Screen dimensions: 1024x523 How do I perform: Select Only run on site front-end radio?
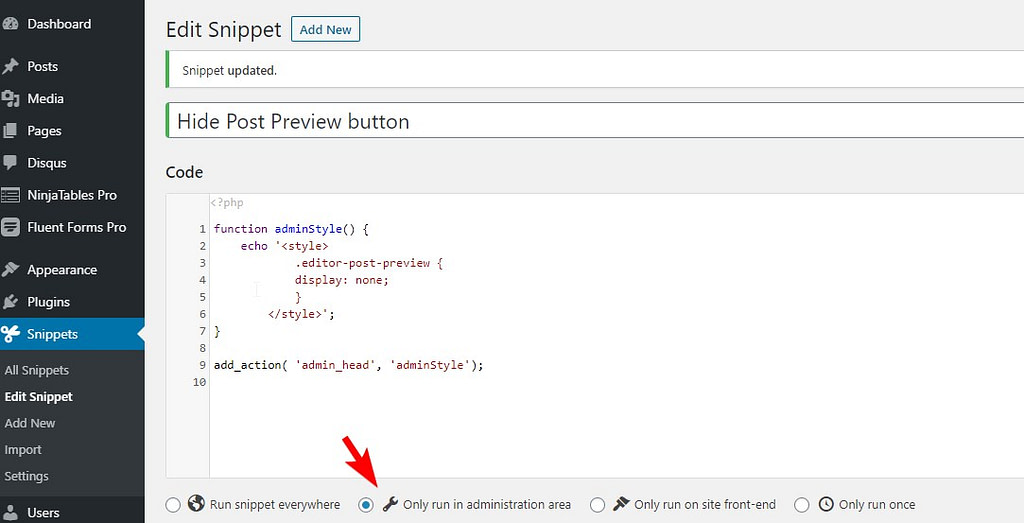tap(597, 505)
